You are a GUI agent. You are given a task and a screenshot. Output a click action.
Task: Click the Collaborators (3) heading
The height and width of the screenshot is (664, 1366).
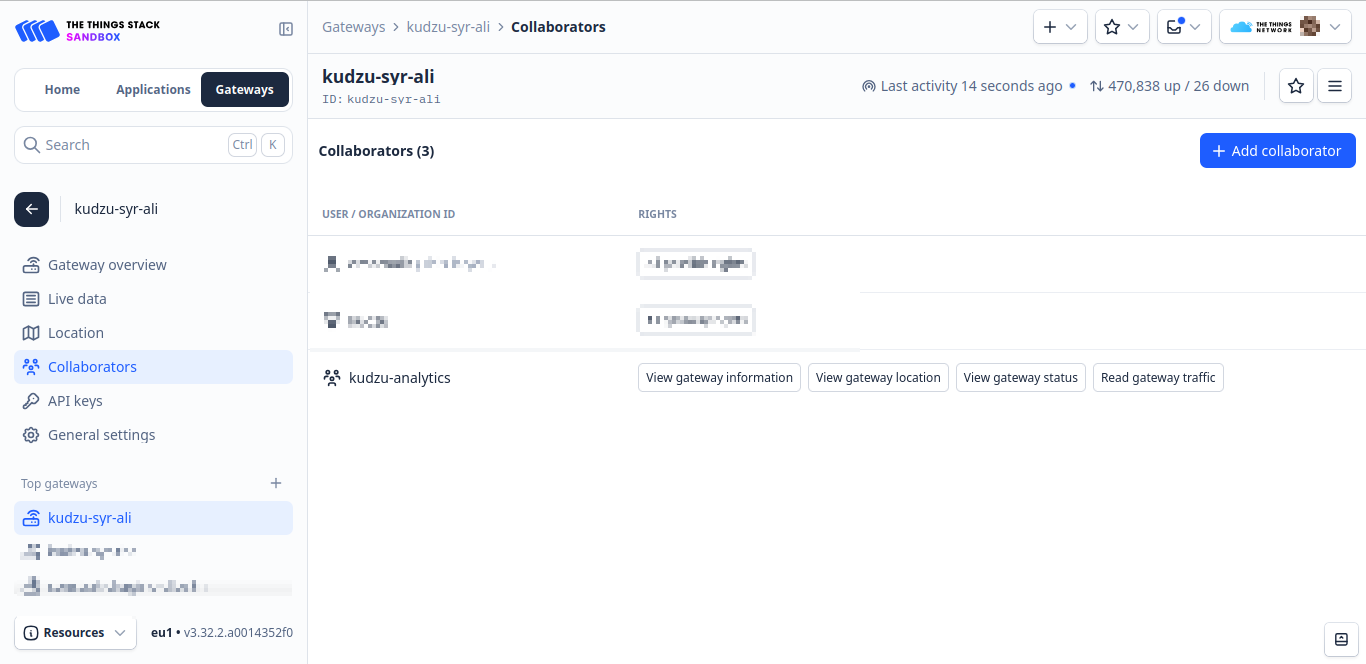pos(376,151)
